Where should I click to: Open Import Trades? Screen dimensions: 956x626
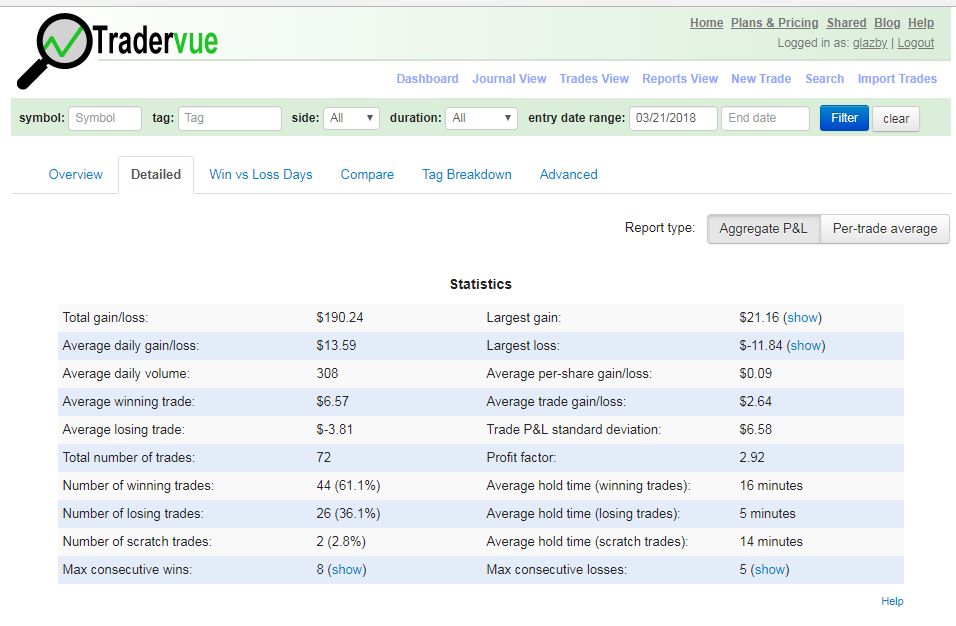click(x=897, y=79)
